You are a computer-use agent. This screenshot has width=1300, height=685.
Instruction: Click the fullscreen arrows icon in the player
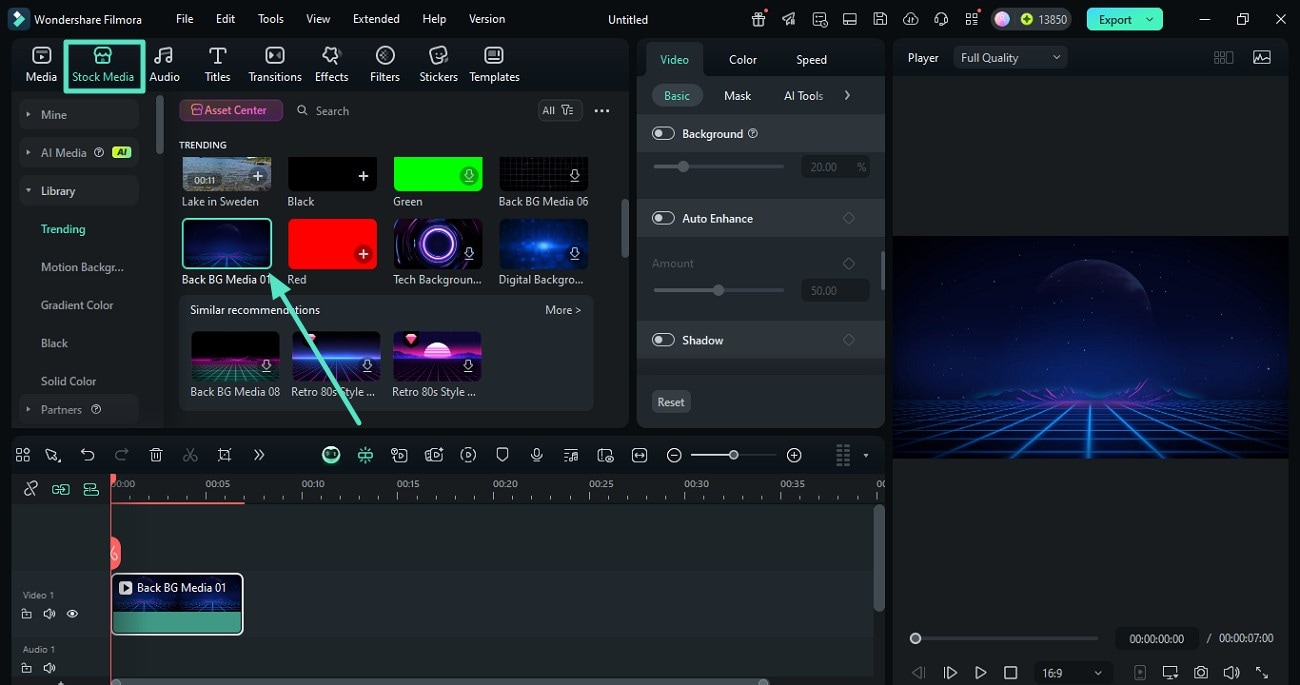coord(1262,673)
